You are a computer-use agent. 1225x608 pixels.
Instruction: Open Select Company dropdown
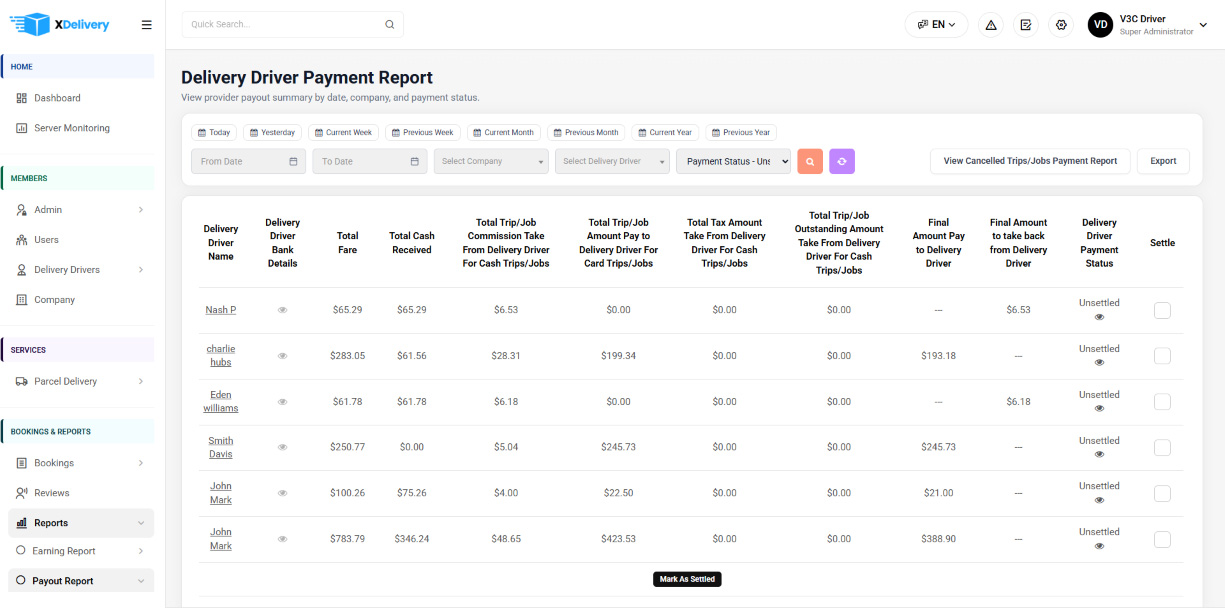[x=491, y=161]
